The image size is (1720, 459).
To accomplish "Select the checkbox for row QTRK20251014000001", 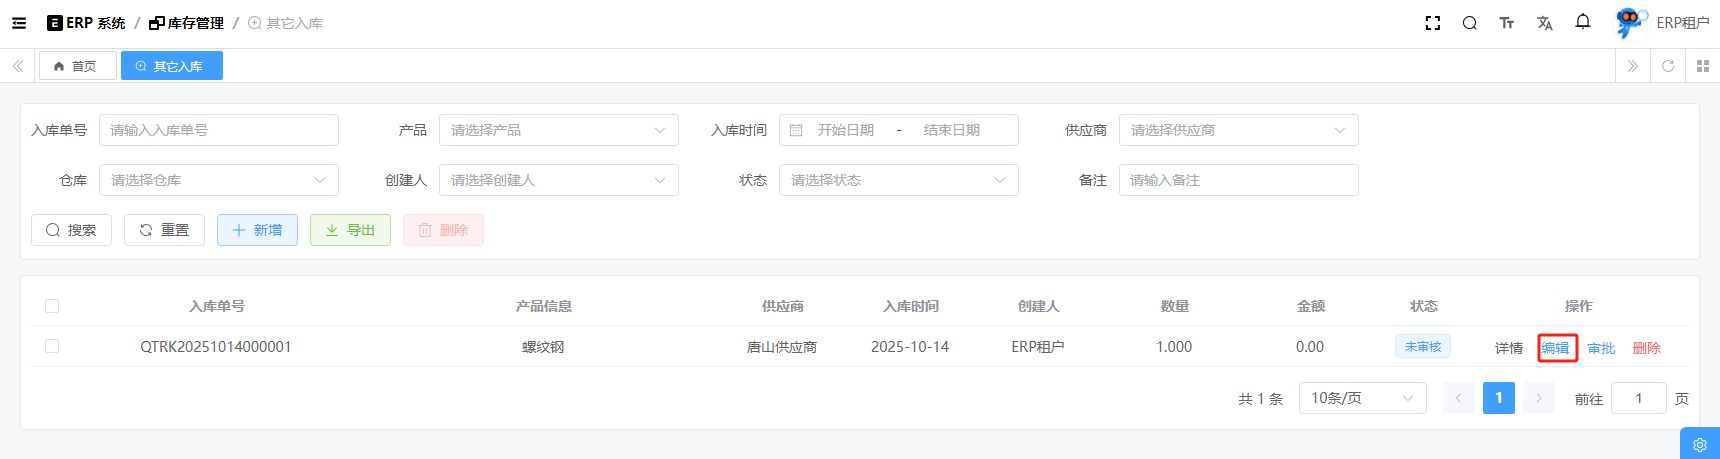I will point(52,346).
